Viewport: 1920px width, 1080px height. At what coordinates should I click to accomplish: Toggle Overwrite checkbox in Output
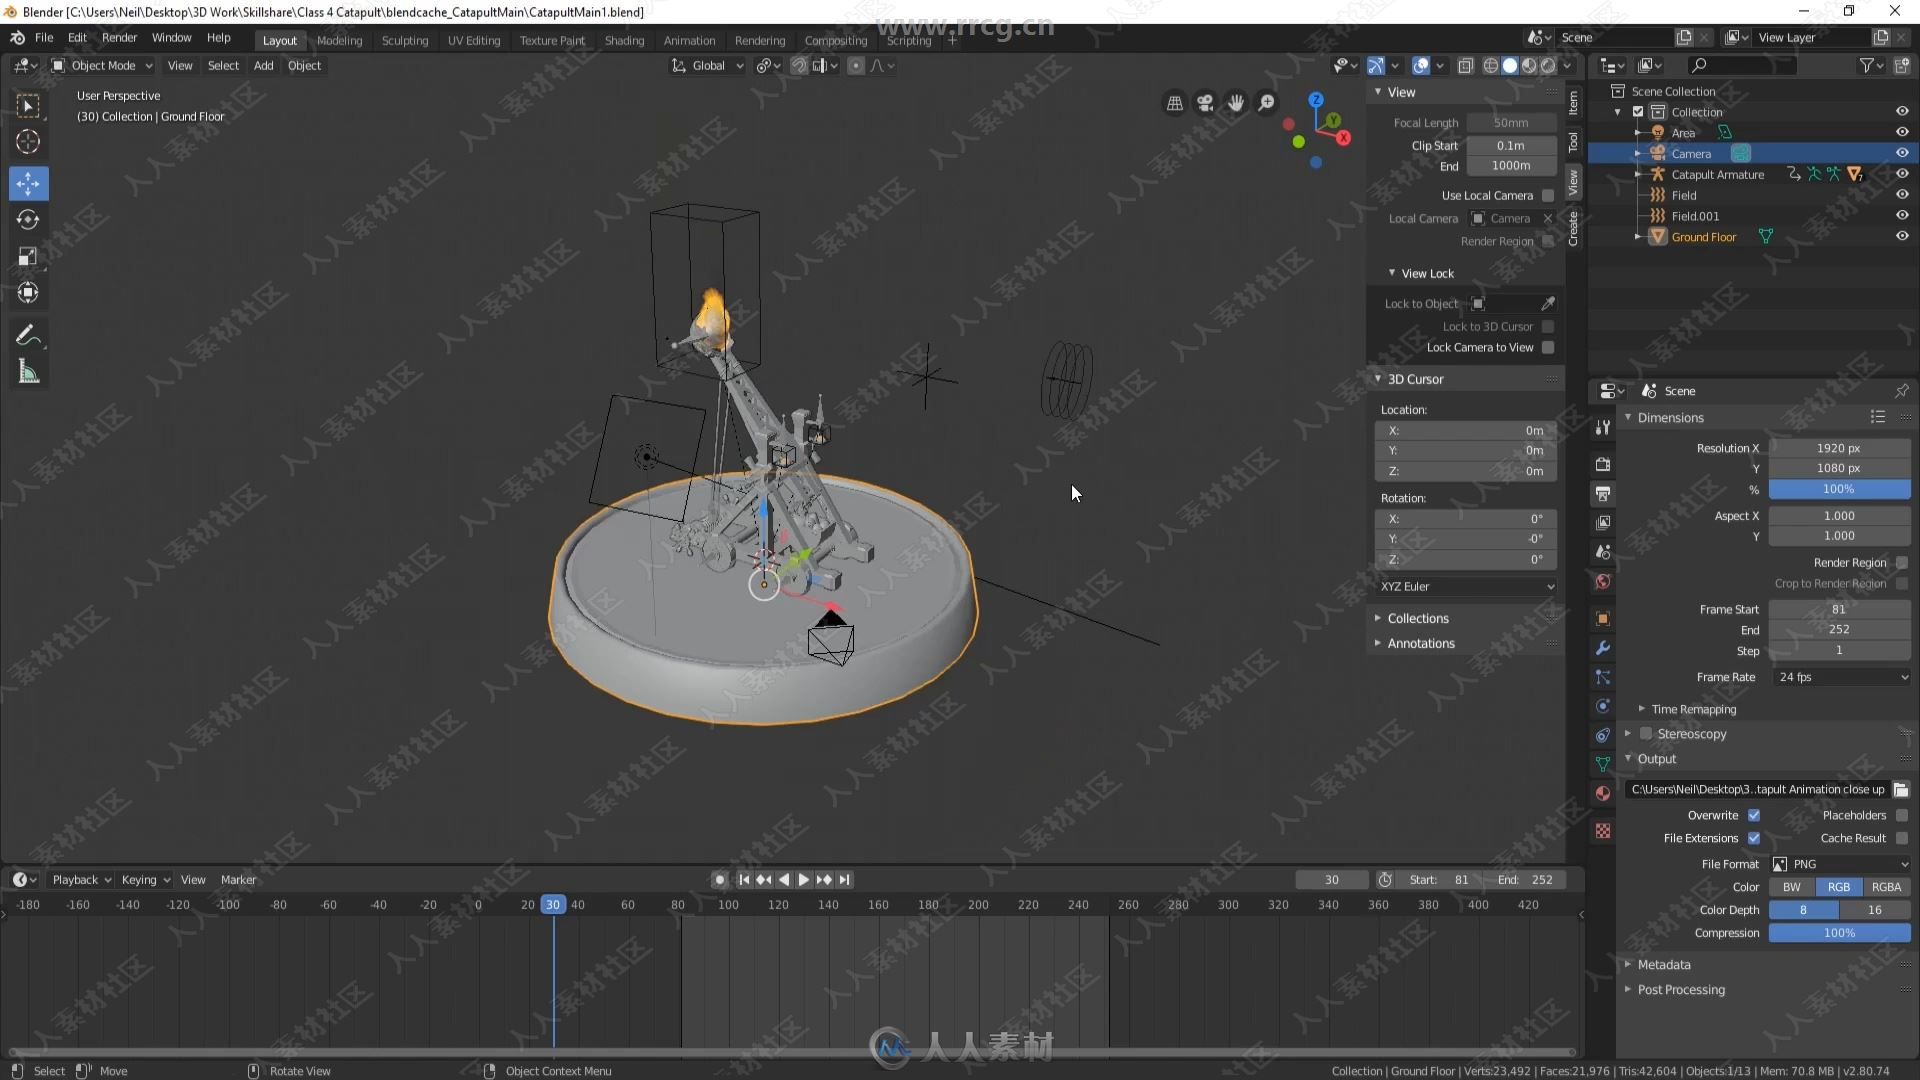[x=1755, y=815]
